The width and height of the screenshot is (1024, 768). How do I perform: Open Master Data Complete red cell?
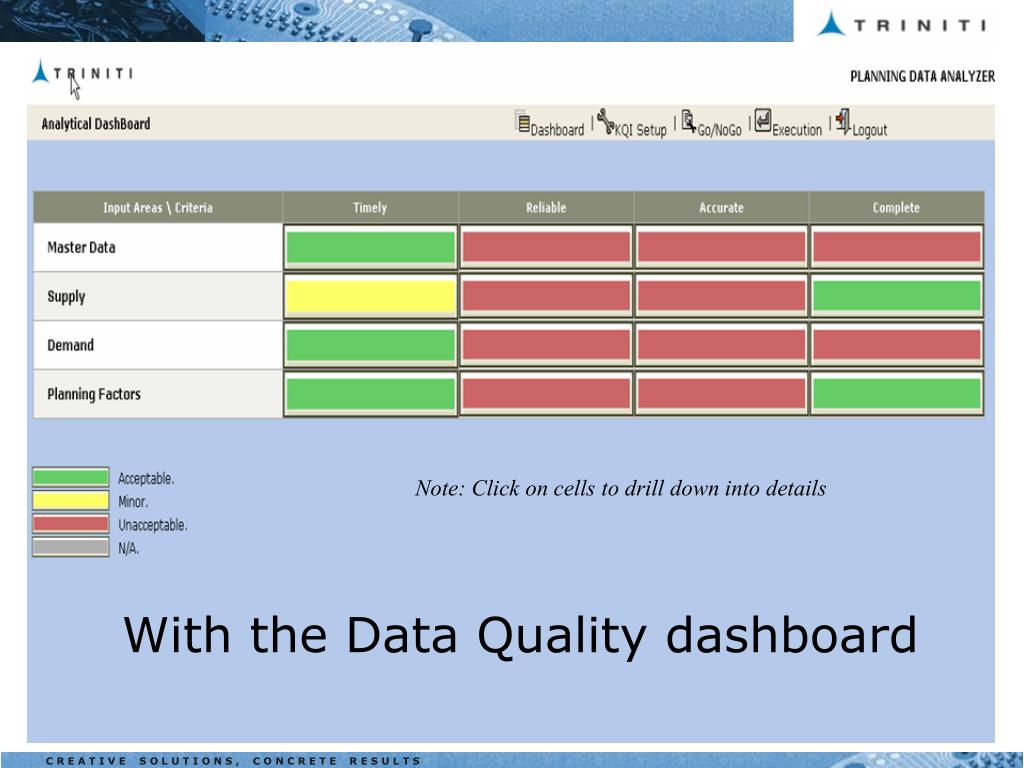coord(897,248)
